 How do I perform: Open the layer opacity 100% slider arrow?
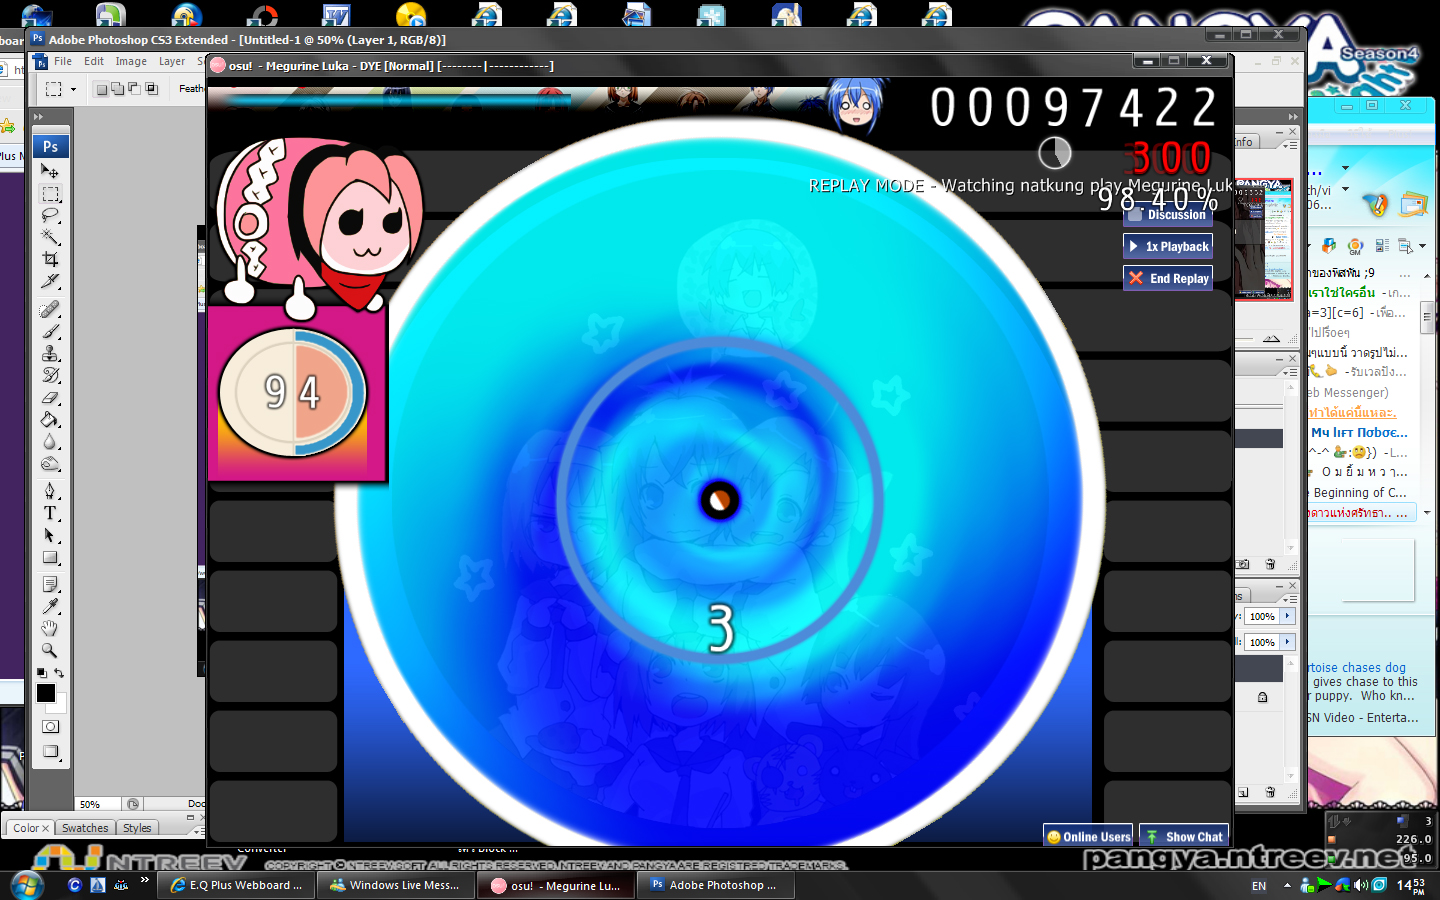click(1288, 616)
